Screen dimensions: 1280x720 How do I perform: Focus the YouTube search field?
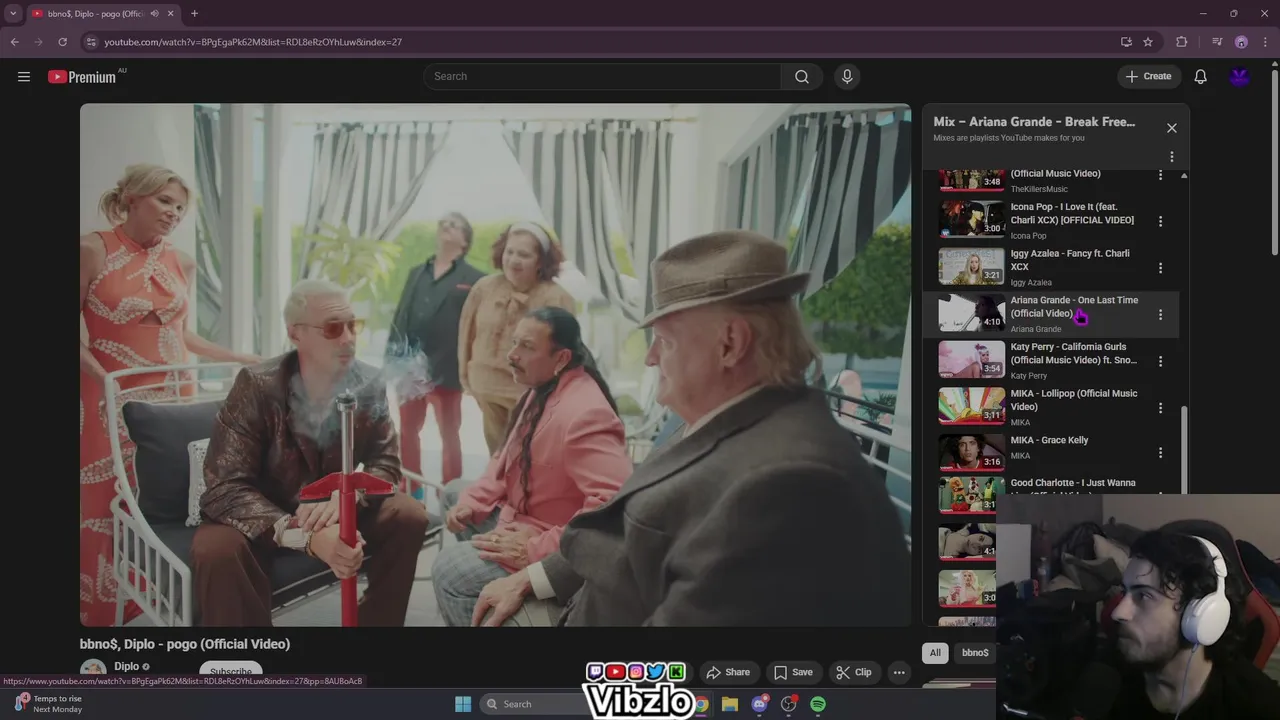pyautogui.click(x=602, y=77)
